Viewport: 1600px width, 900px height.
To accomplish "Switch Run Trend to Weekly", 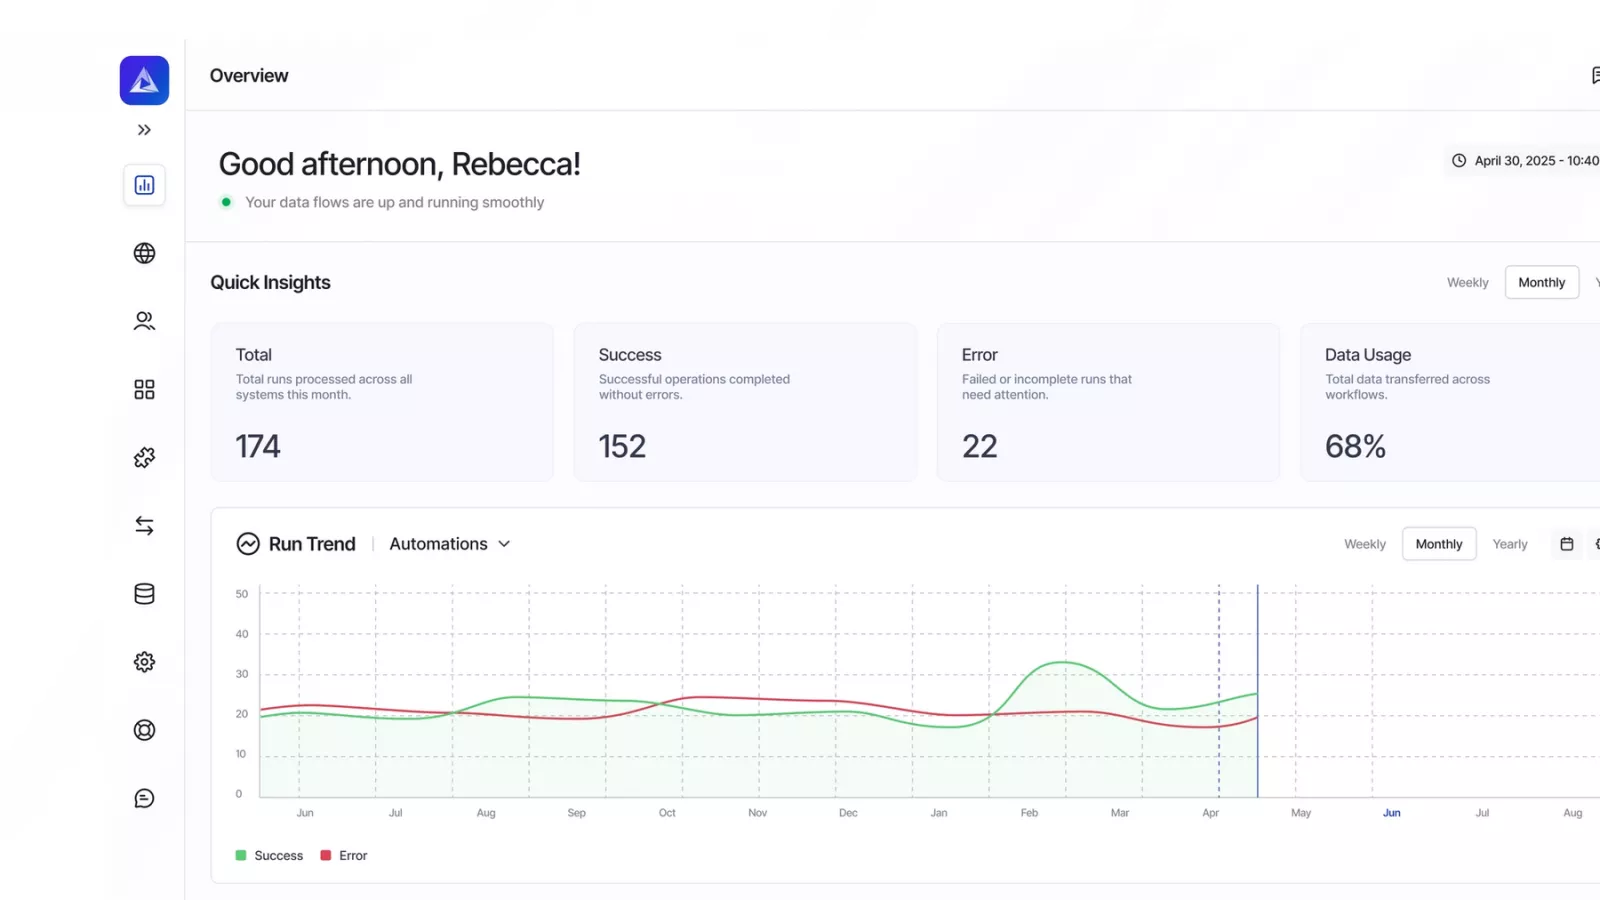I will coord(1364,544).
